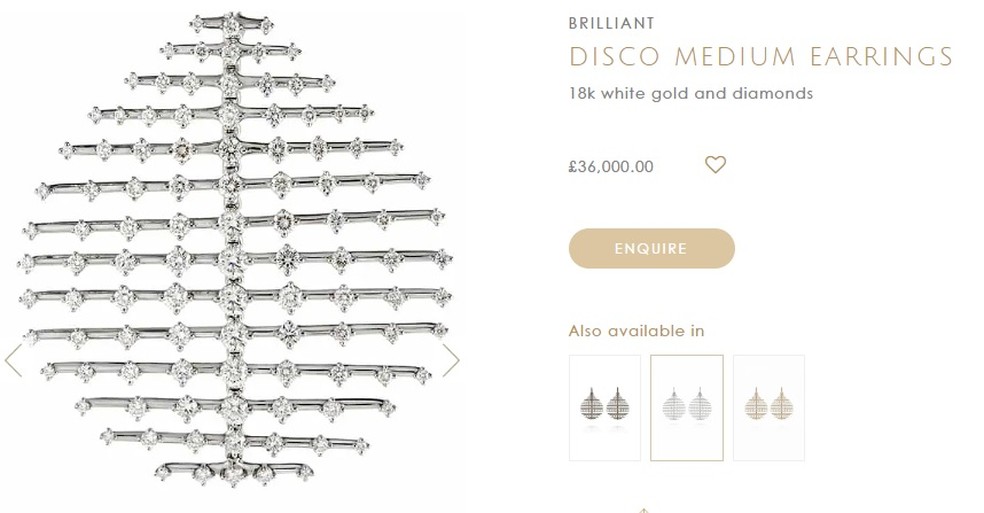Click the ENQUIRE button
This screenshot has height=513, width=984.
[651, 249]
